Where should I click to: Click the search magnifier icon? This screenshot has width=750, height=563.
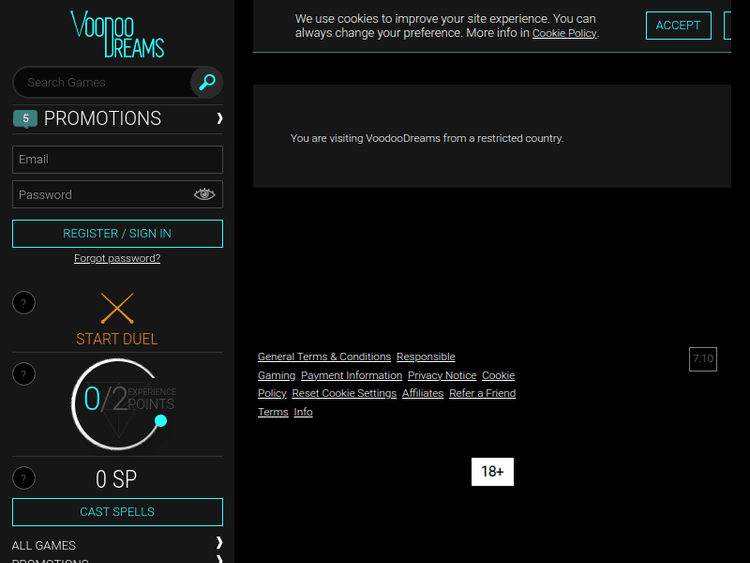[x=207, y=82]
